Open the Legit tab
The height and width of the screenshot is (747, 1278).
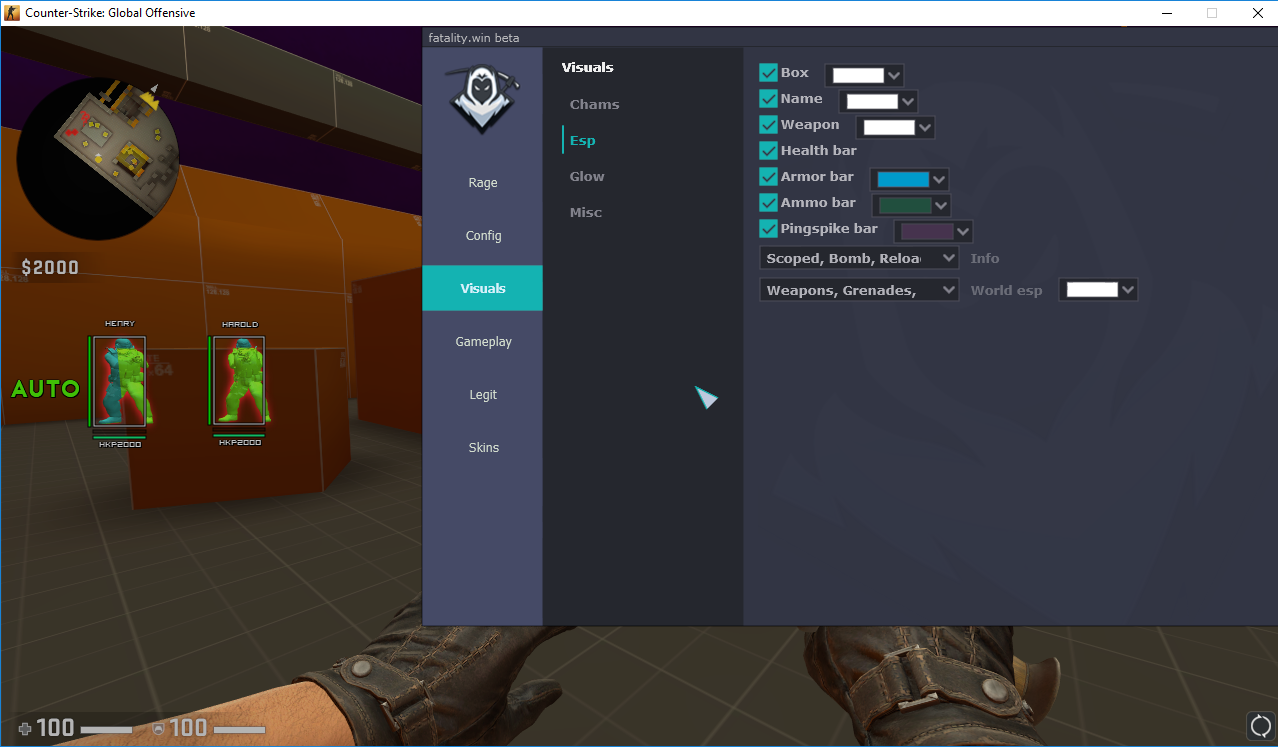point(483,395)
